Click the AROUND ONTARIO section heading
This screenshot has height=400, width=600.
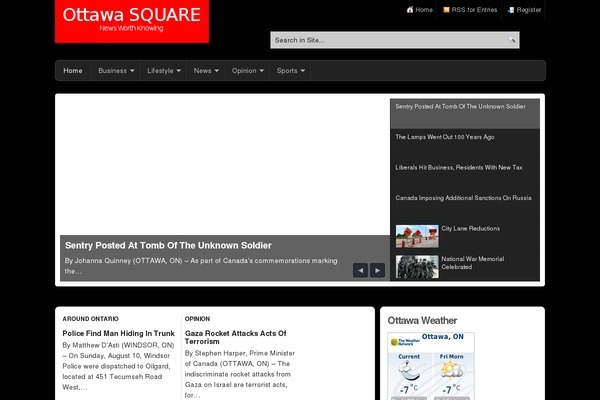click(x=91, y=319)
